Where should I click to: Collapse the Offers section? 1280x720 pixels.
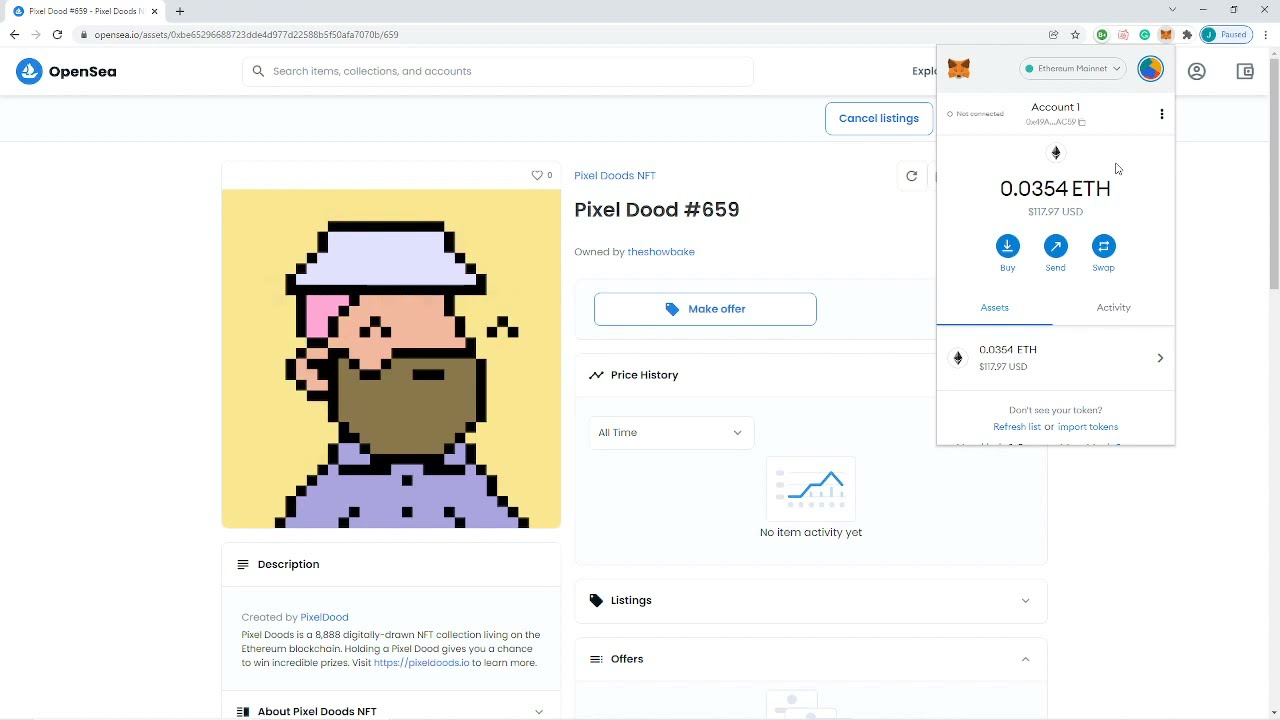click(x=811, y=659)
